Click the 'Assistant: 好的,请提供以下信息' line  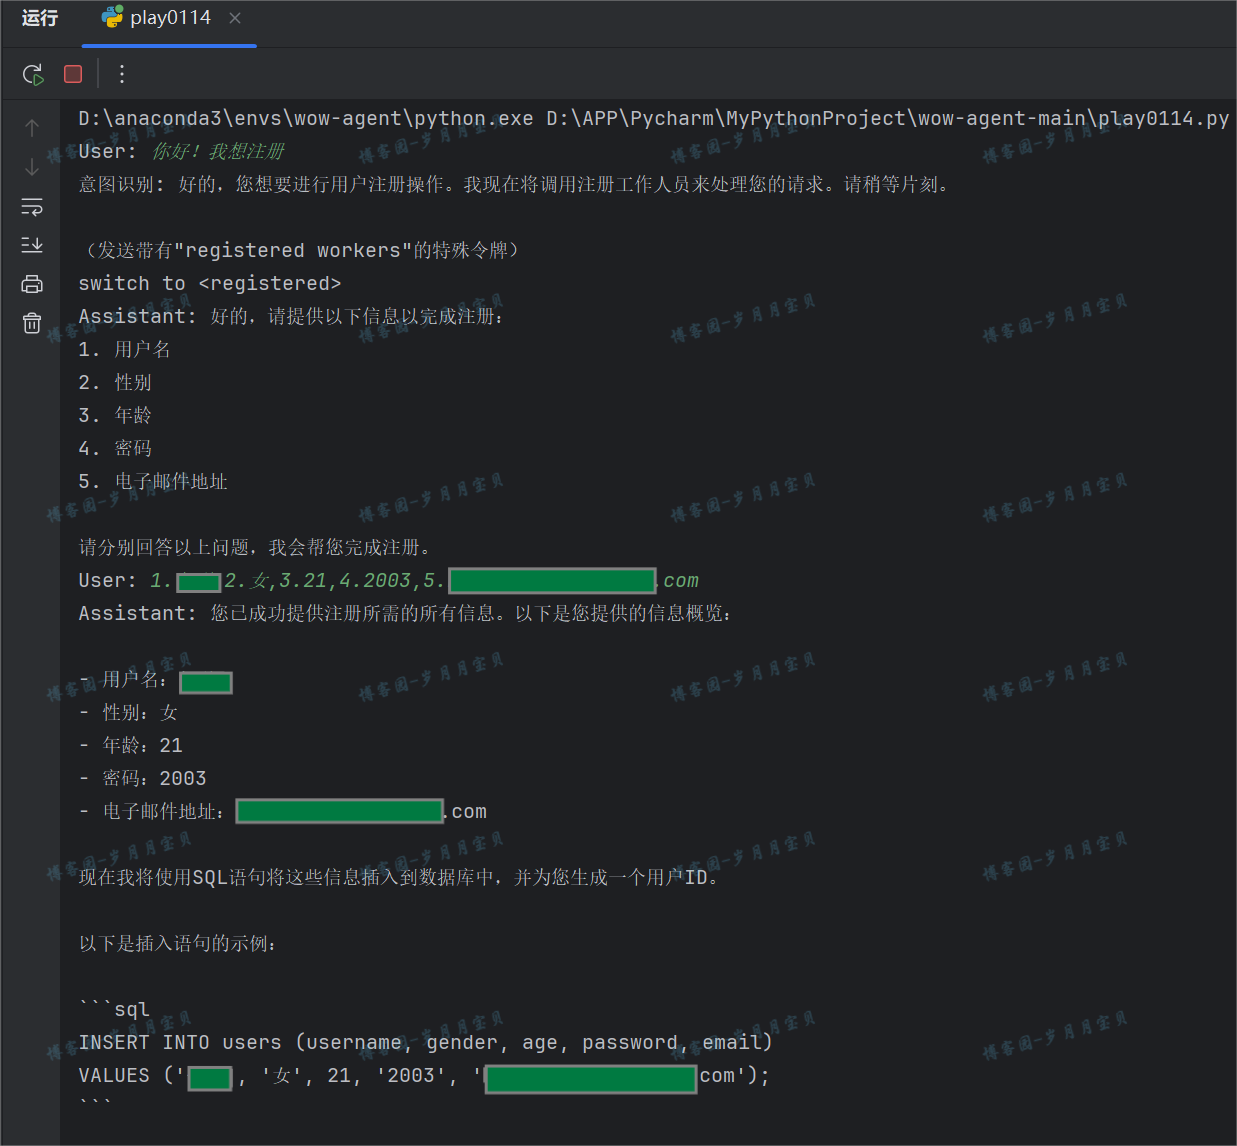(292, 316)
